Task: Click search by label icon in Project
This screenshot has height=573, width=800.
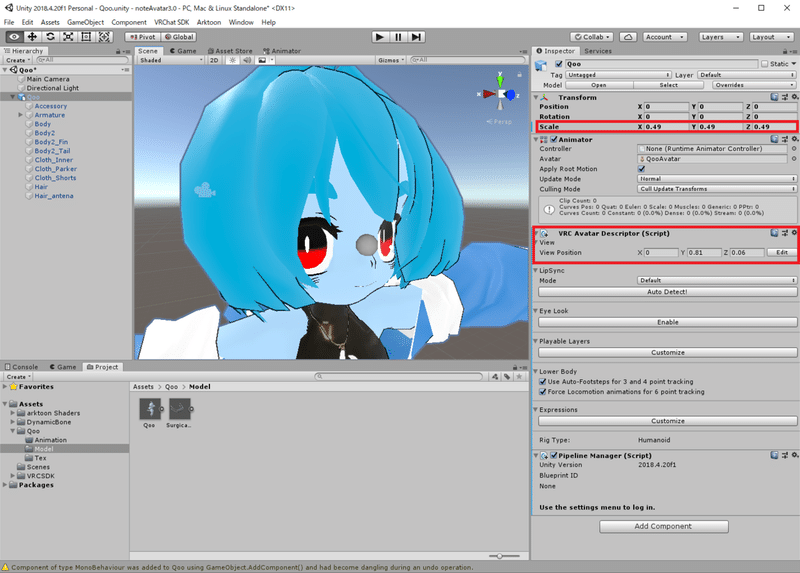Action: (x=507, y=377)
